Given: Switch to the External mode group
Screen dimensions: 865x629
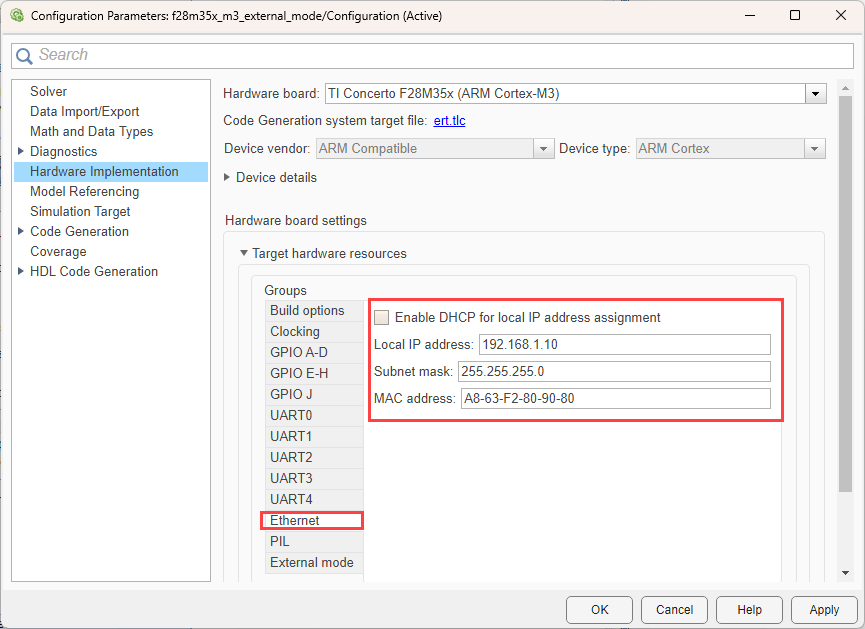Looking at the screenshot, I should coord(311,562).
